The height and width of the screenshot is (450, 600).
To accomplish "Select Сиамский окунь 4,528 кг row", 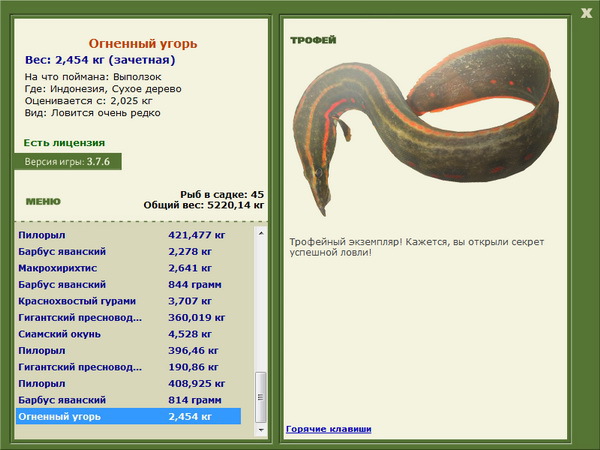I will pyautogui.click(x=129, y=334).
